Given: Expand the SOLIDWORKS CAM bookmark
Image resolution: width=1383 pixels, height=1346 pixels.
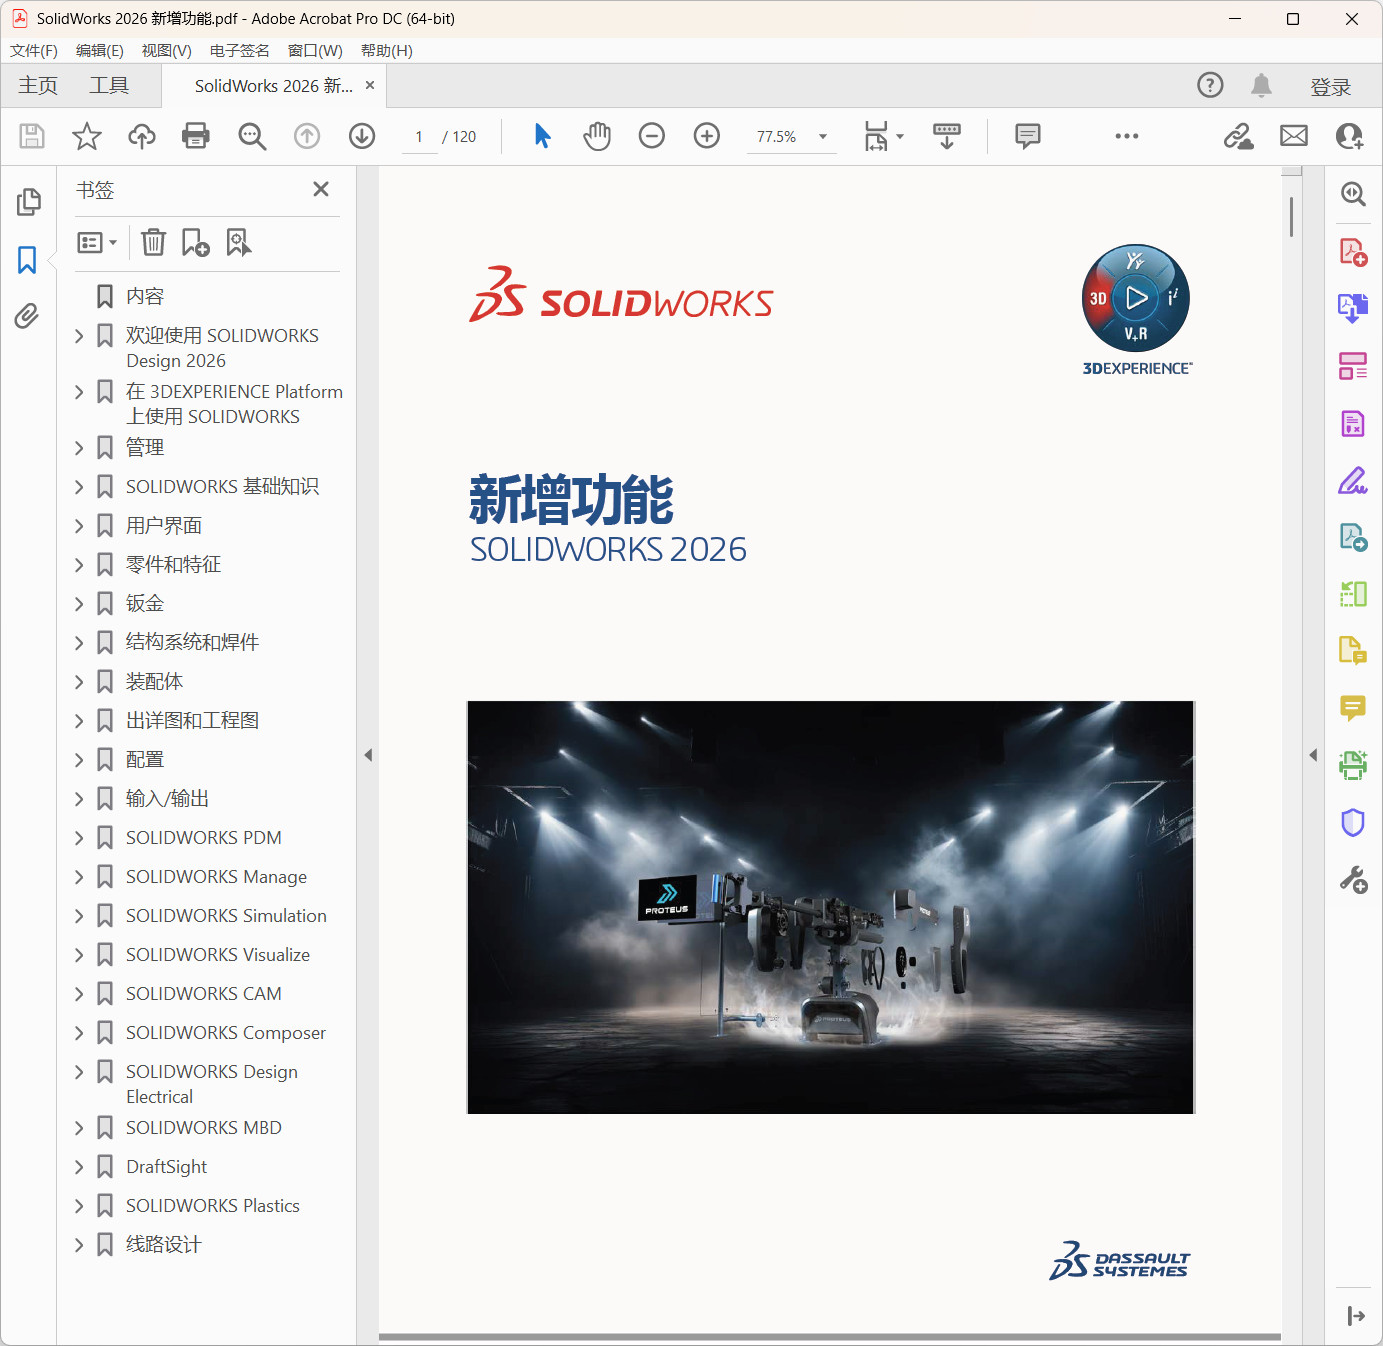Looking at the screenshot, I should [x=79, y=994].
